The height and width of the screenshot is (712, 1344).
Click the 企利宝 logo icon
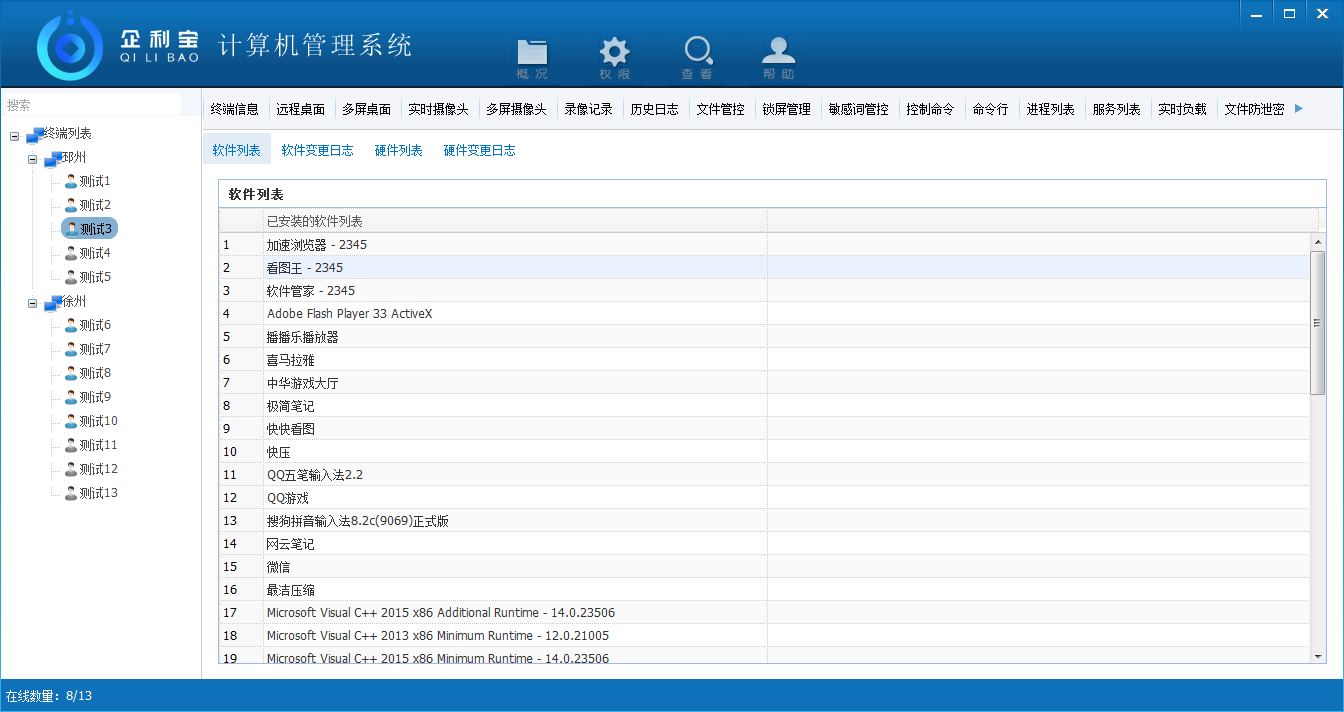69,47
